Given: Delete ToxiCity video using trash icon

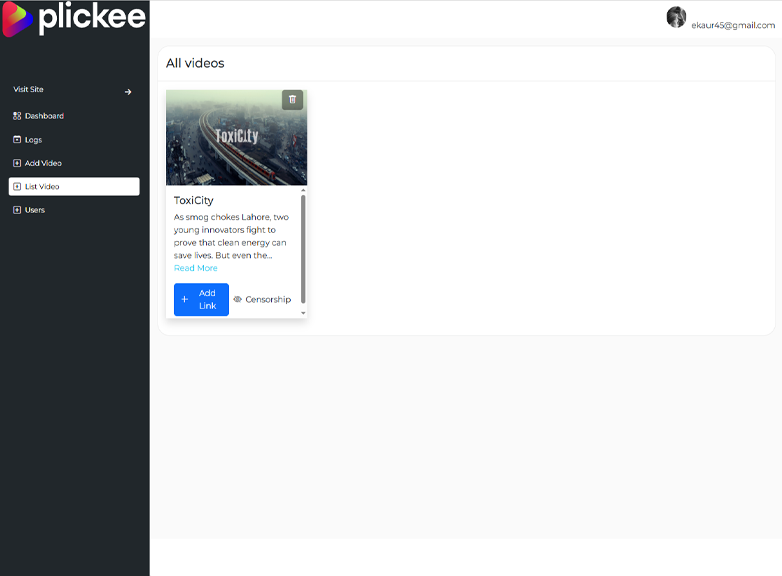Looking at the screenshot, I should [x=292, y=99].
